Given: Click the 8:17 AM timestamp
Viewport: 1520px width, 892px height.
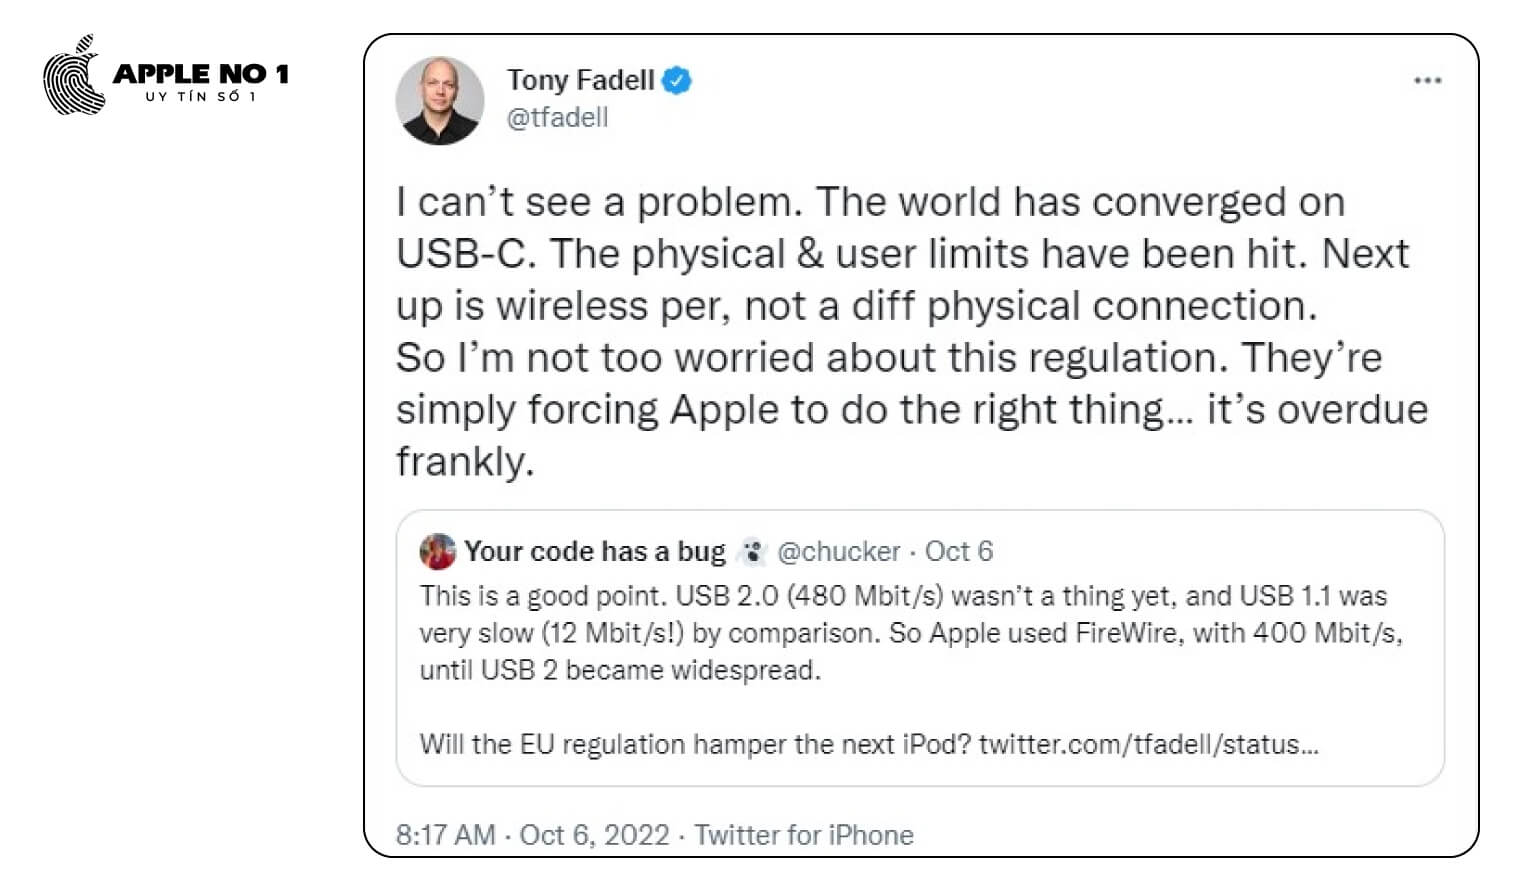Looking at the screenshot, I should tap(445, 835).
